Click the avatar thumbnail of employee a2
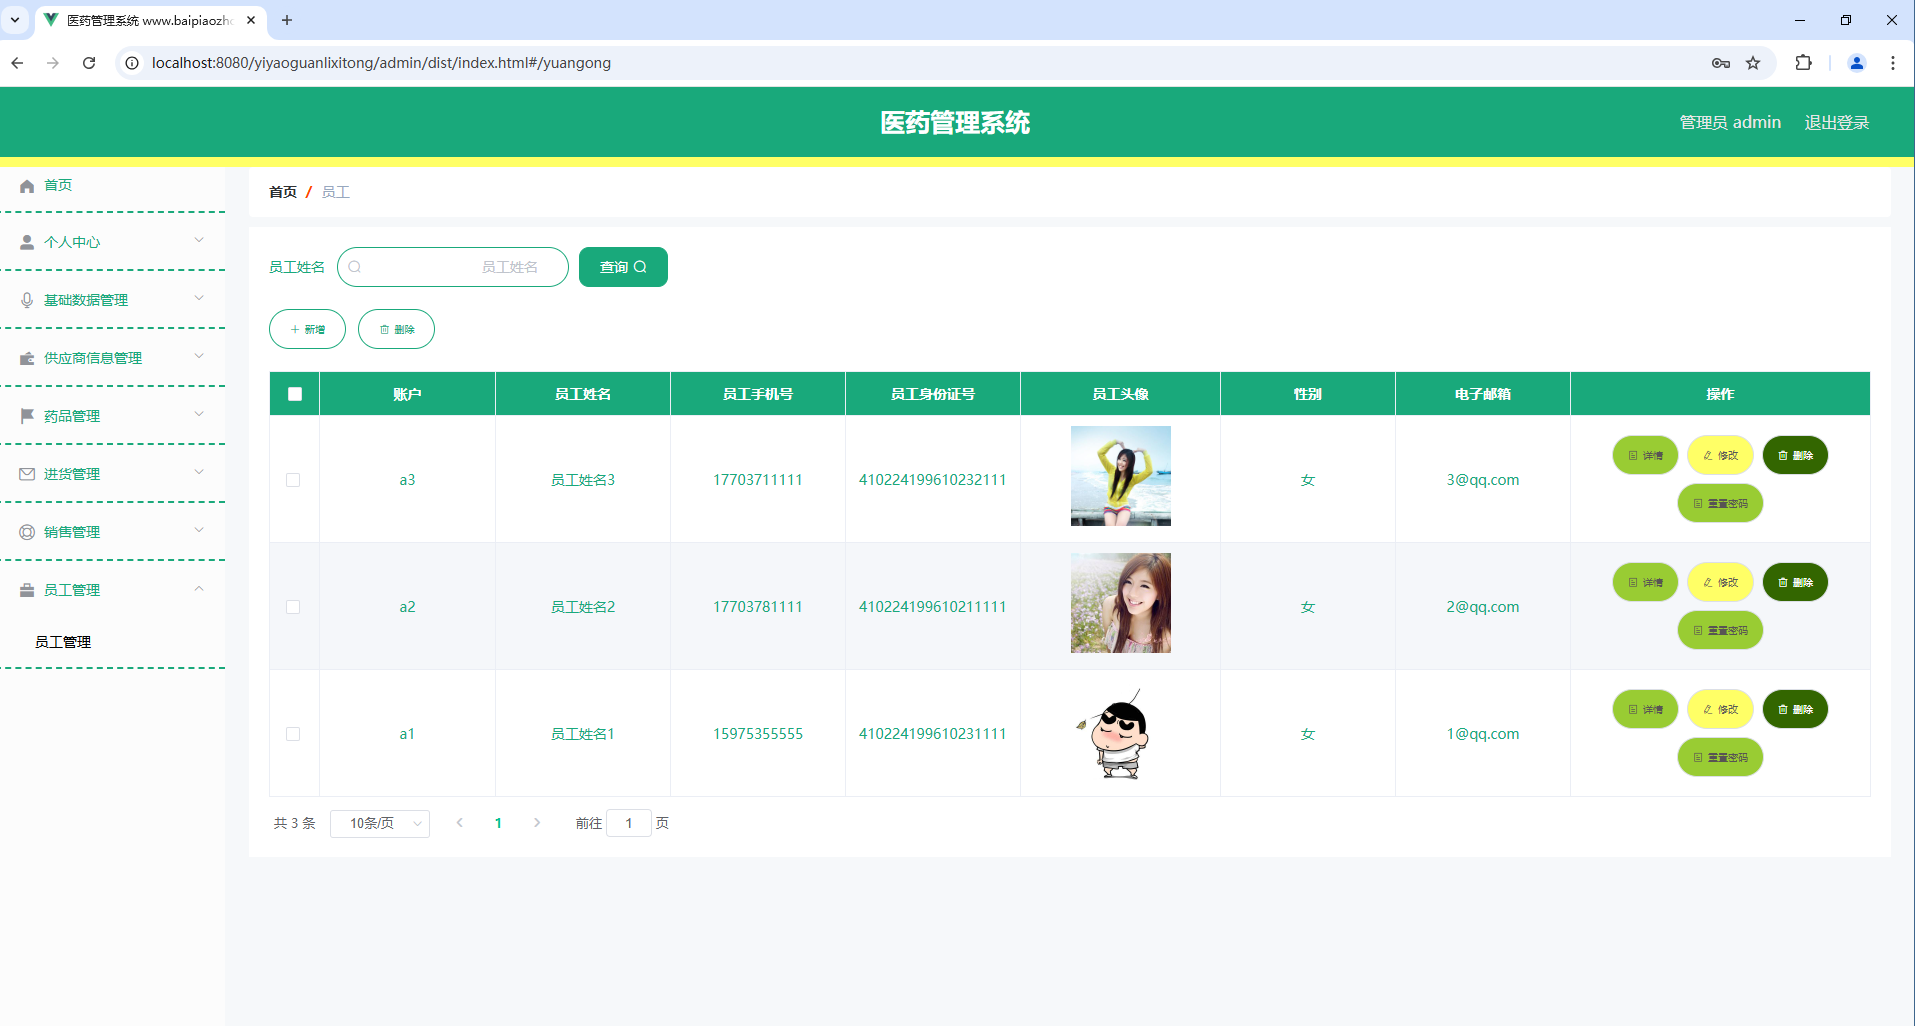Screen dimensions: 1915x1026 click(1120, 603)
